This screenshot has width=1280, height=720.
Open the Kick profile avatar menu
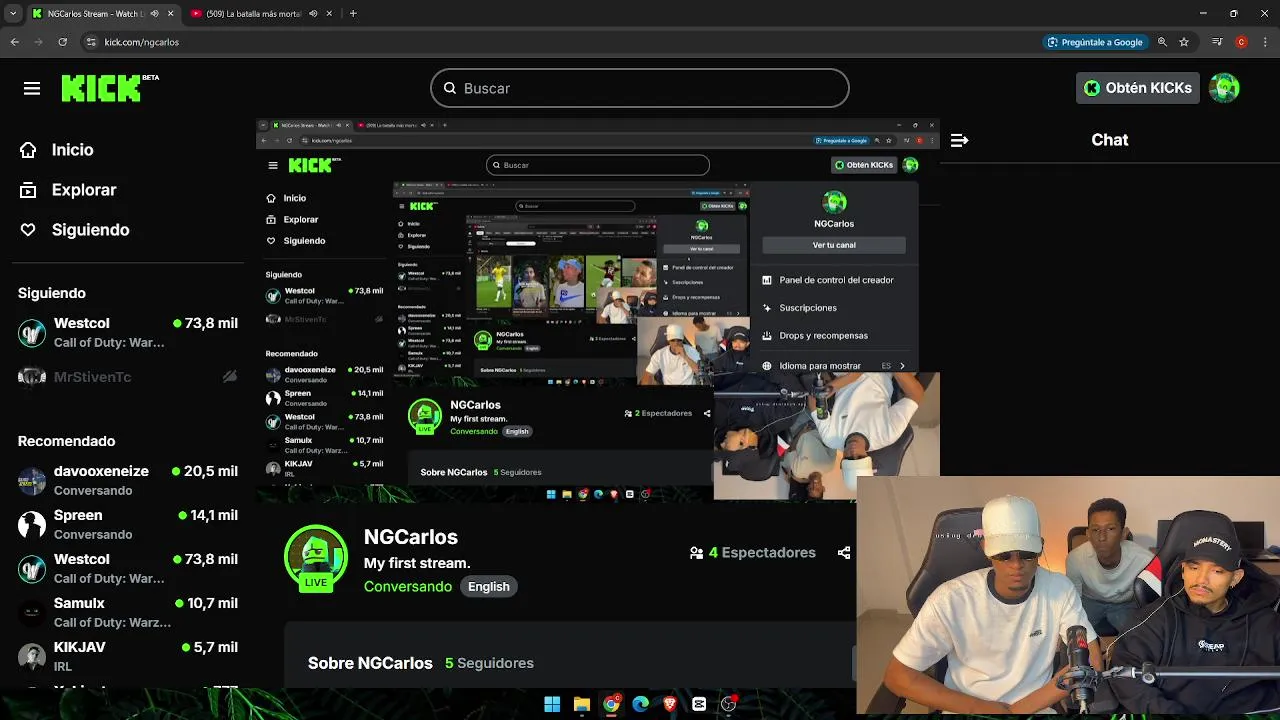(x=1224, y=88)
